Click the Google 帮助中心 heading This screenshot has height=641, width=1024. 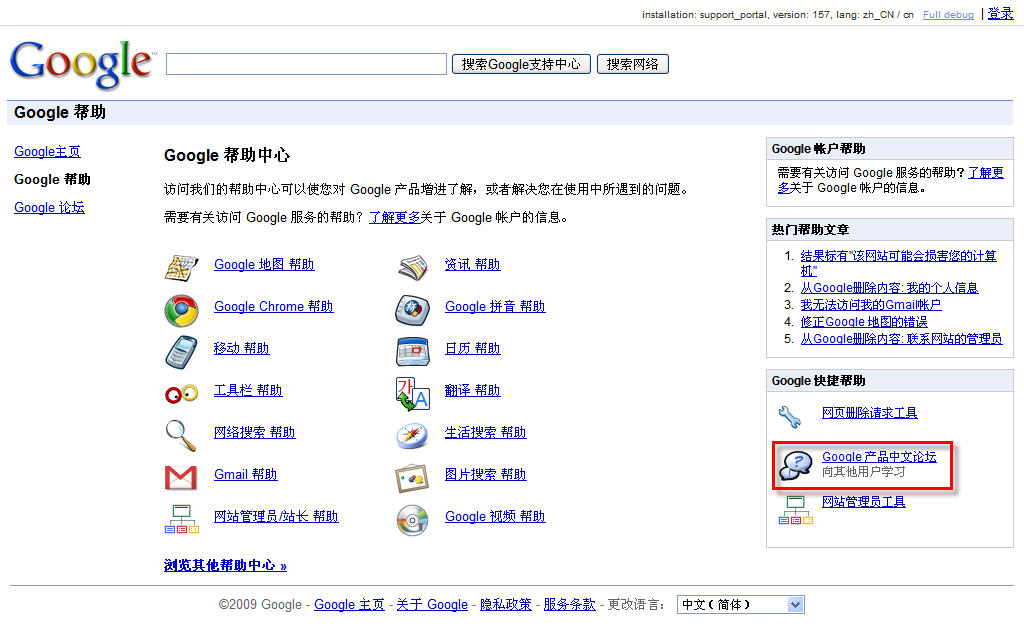(x=227, y=155)
